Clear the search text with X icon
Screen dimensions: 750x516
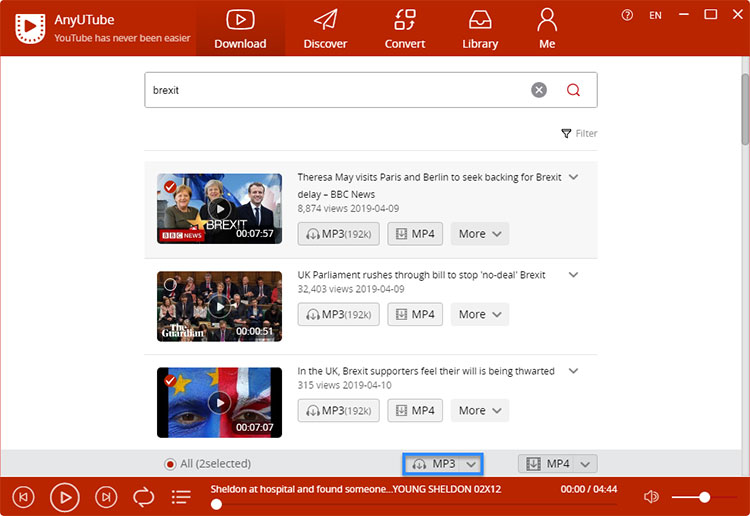click(539, 90)
